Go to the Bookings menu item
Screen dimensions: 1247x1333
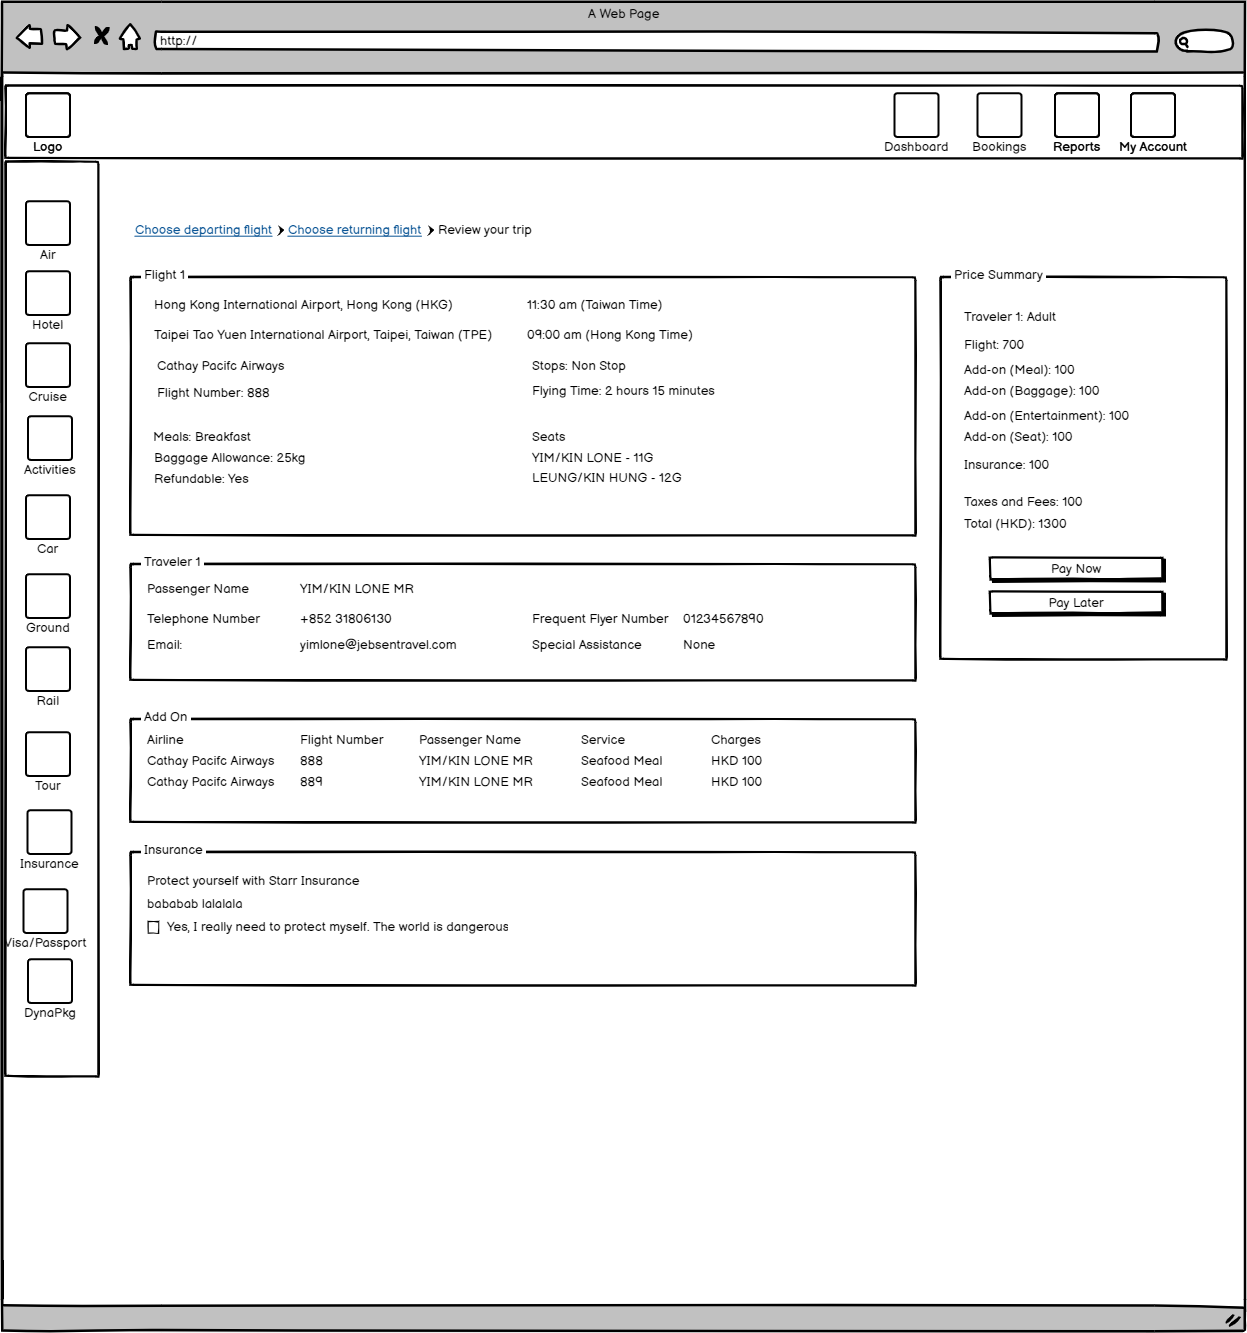pos(999,116)
